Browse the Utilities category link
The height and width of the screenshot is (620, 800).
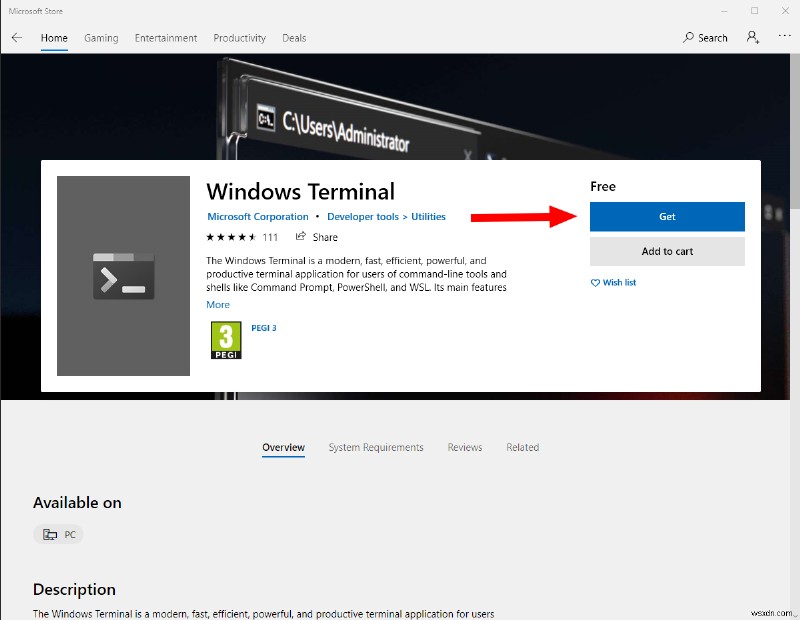pos(430,216)
